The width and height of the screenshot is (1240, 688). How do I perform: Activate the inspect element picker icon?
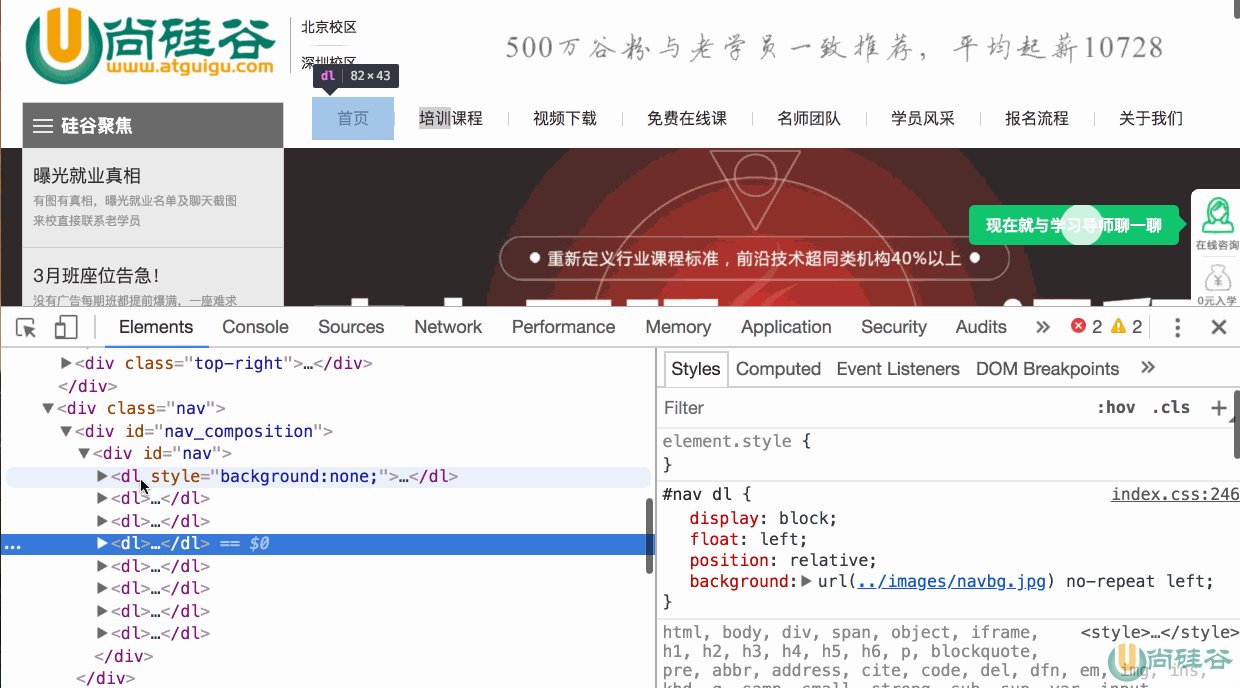pyautogui.click(x=27, y=327)
